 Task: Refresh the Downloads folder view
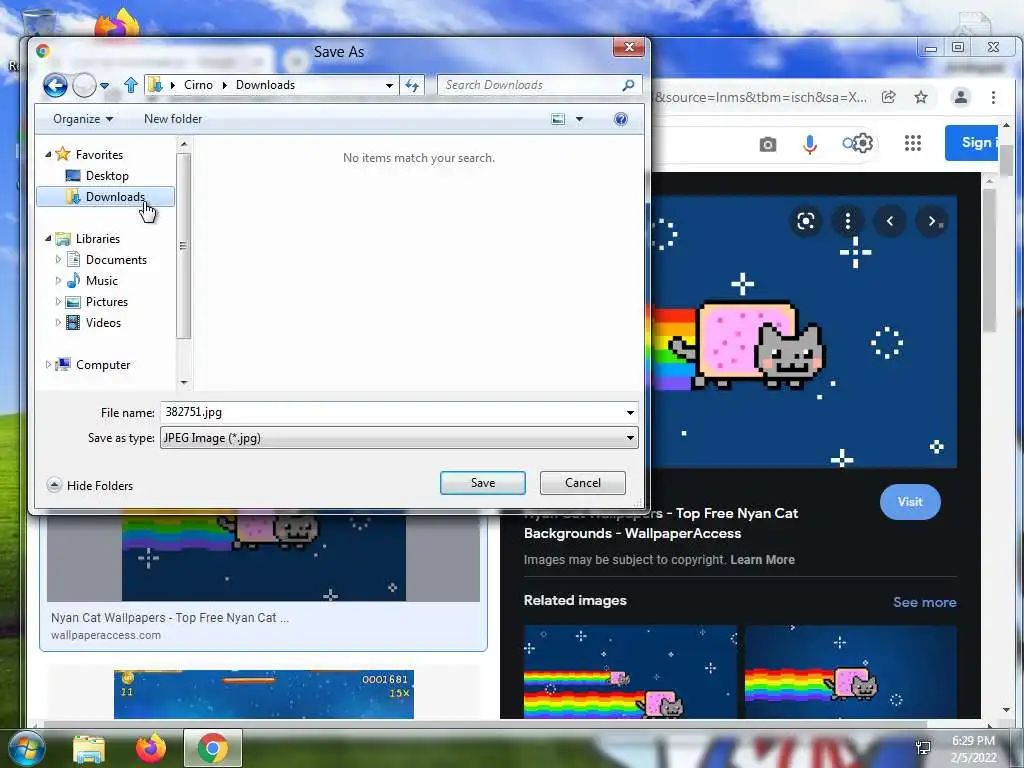(412, 86)
